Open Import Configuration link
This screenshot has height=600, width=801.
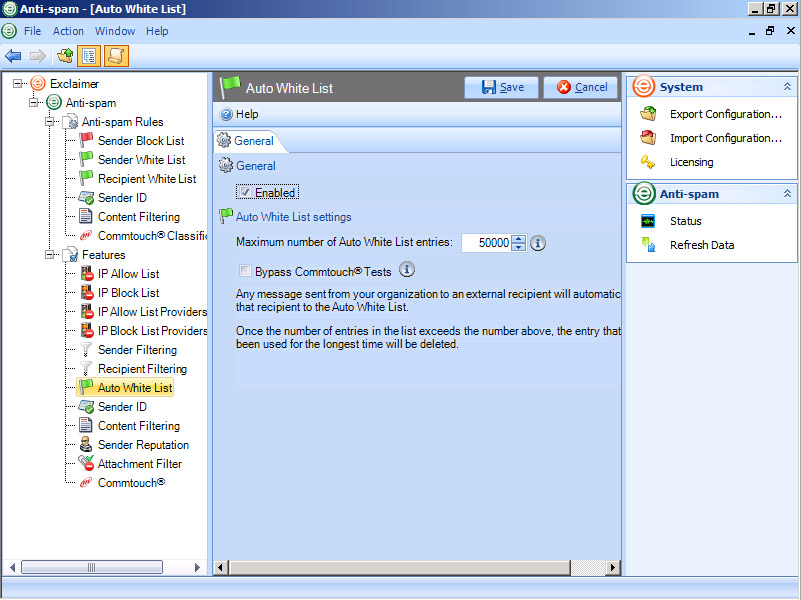(726, 138)
